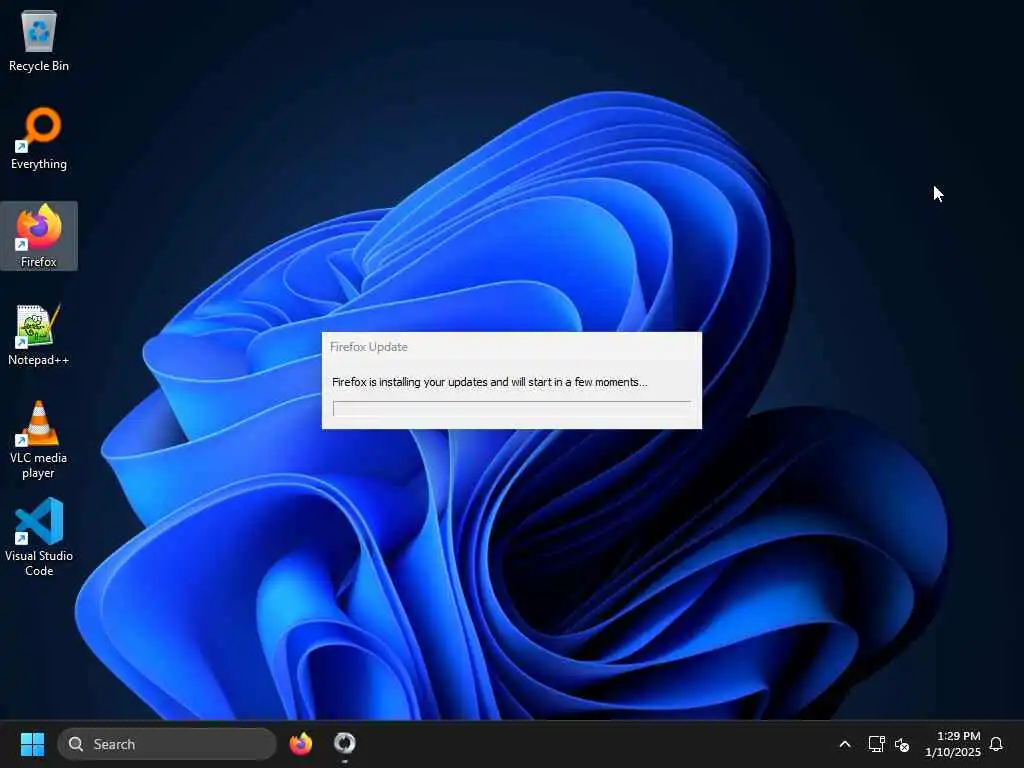Open the clock and date flyout
This screenshot has width=1024, height=768.
(952, 744)
